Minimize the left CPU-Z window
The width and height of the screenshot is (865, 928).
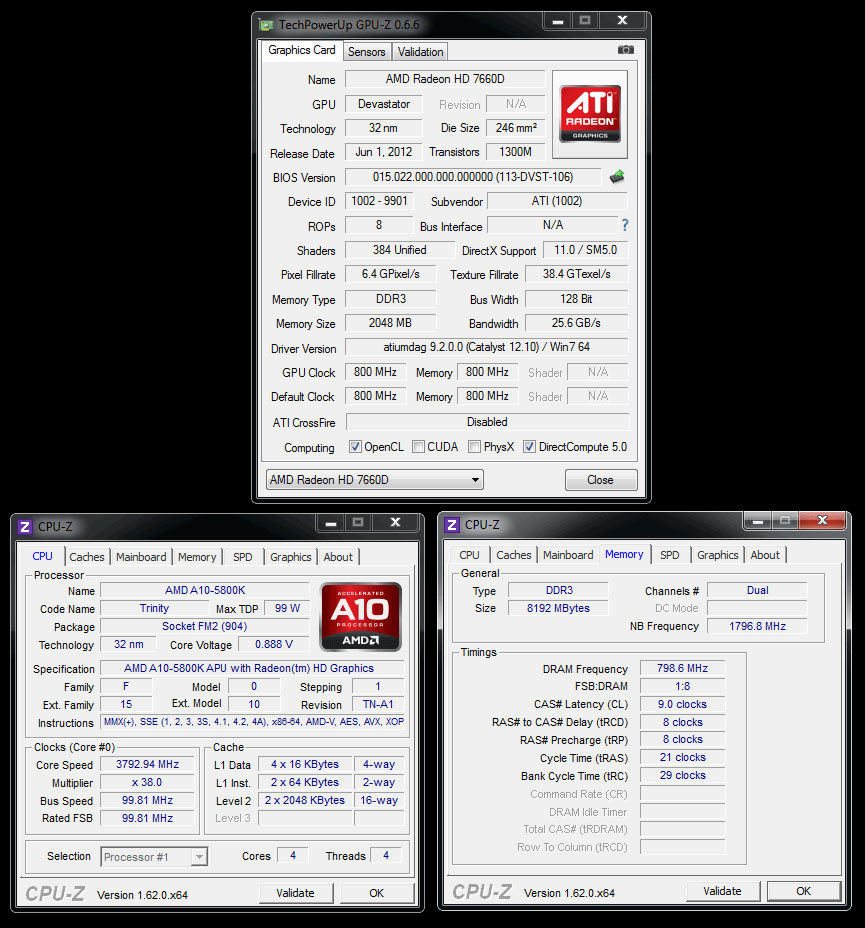[331, 523]
